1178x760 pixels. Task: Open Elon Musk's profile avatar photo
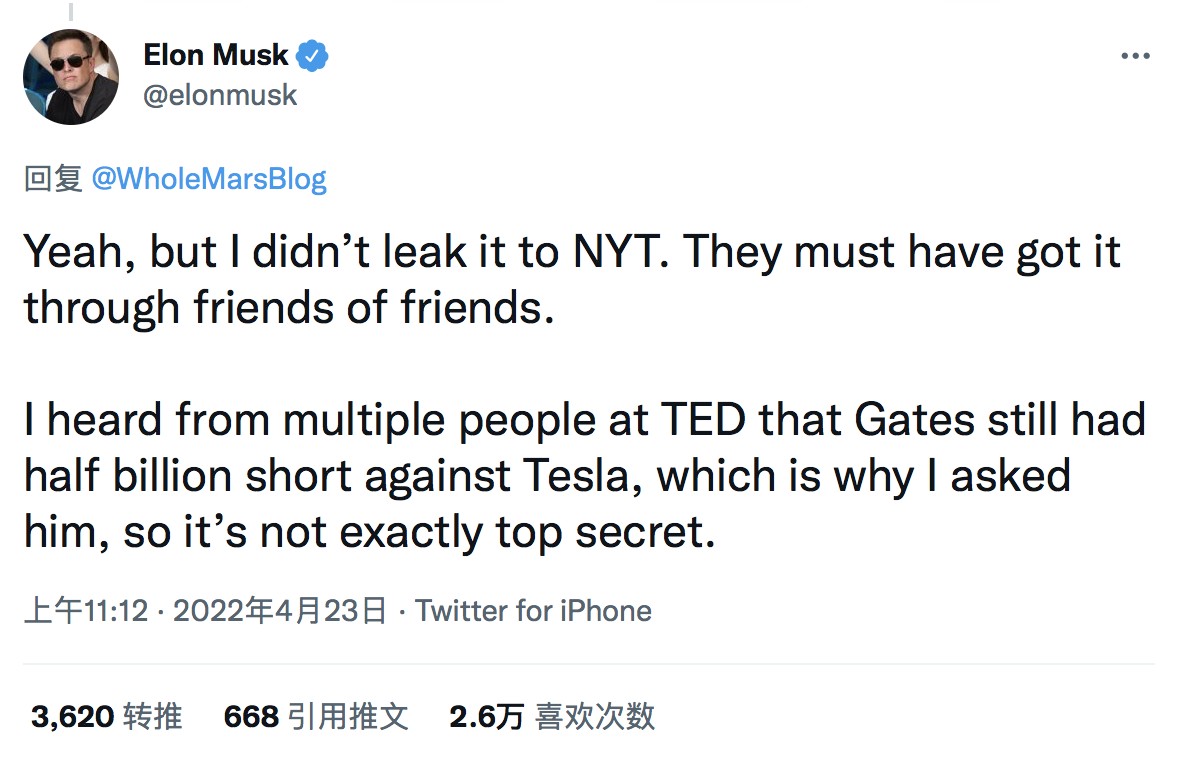coord(71,77)
